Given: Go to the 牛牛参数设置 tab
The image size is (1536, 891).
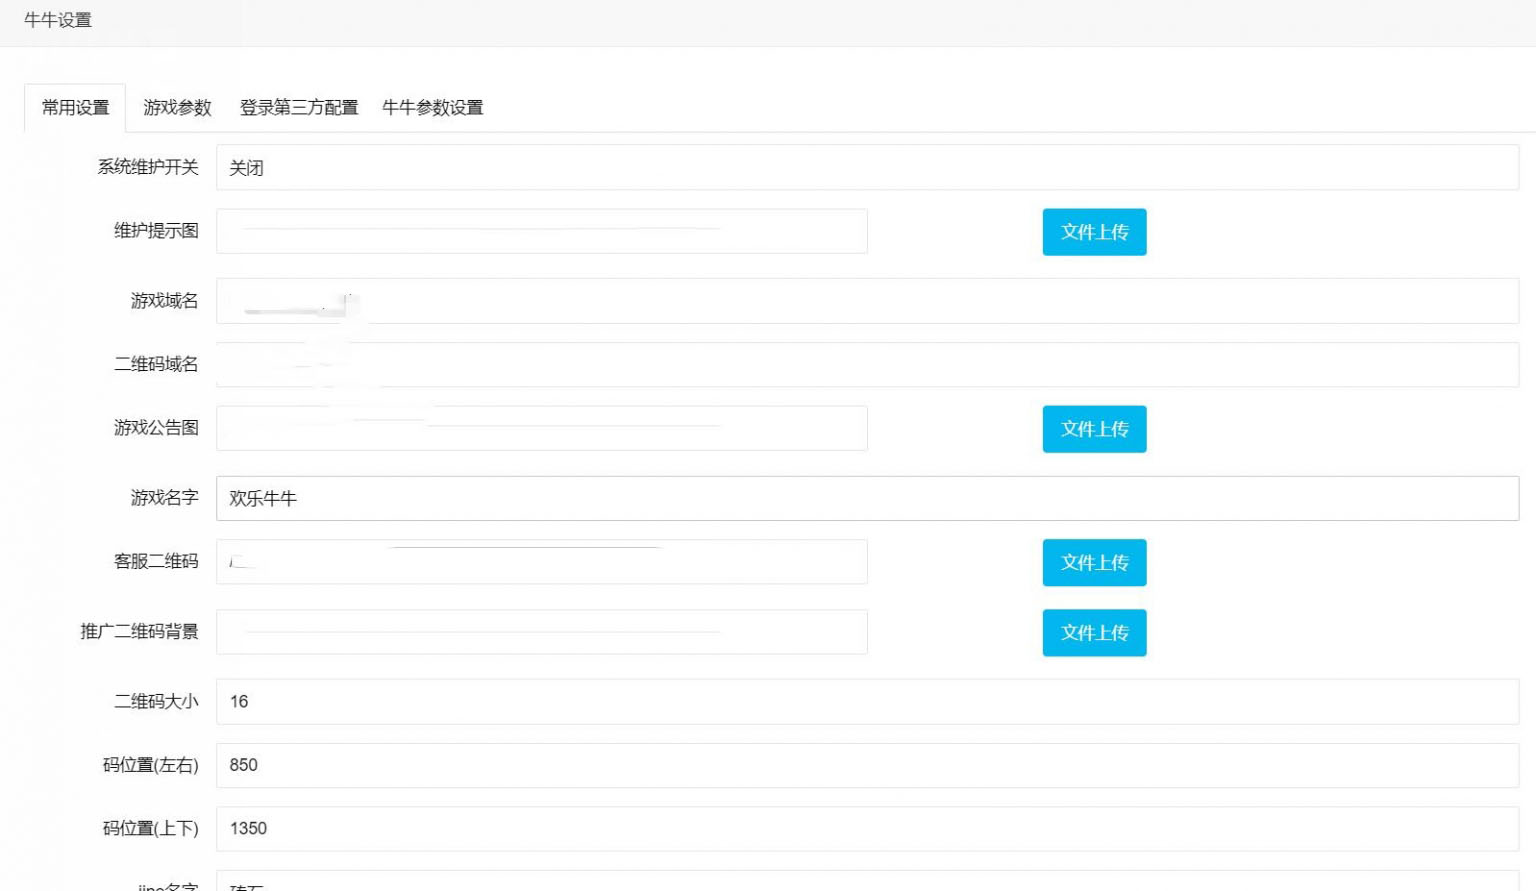Looking at the screenshot, I should (432, 108).
